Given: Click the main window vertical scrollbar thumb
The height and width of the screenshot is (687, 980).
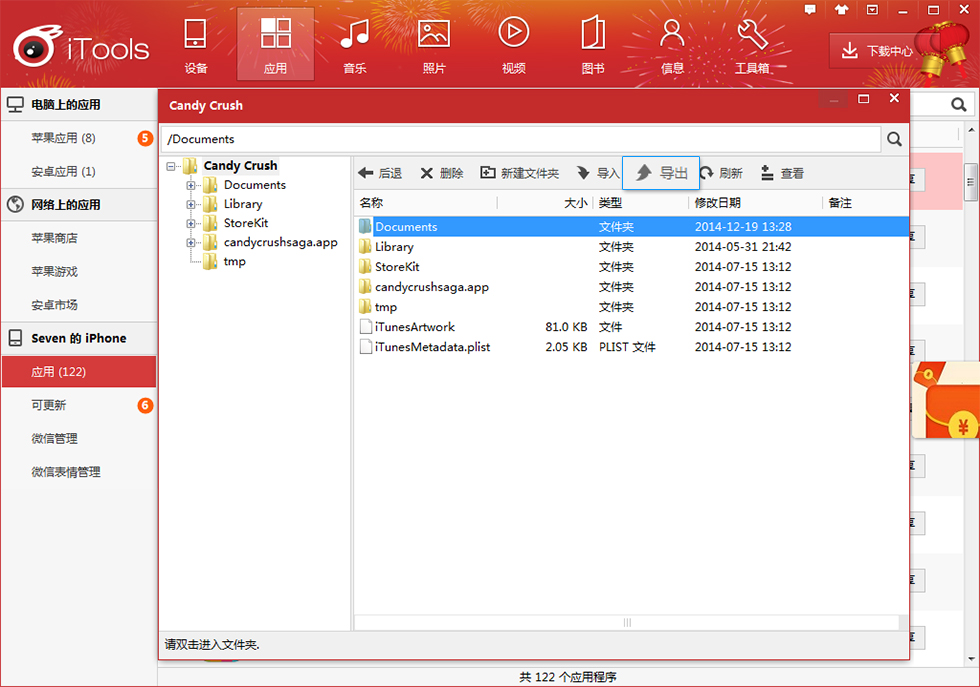Looking at the screenshot, I should (x=971, y=182).
